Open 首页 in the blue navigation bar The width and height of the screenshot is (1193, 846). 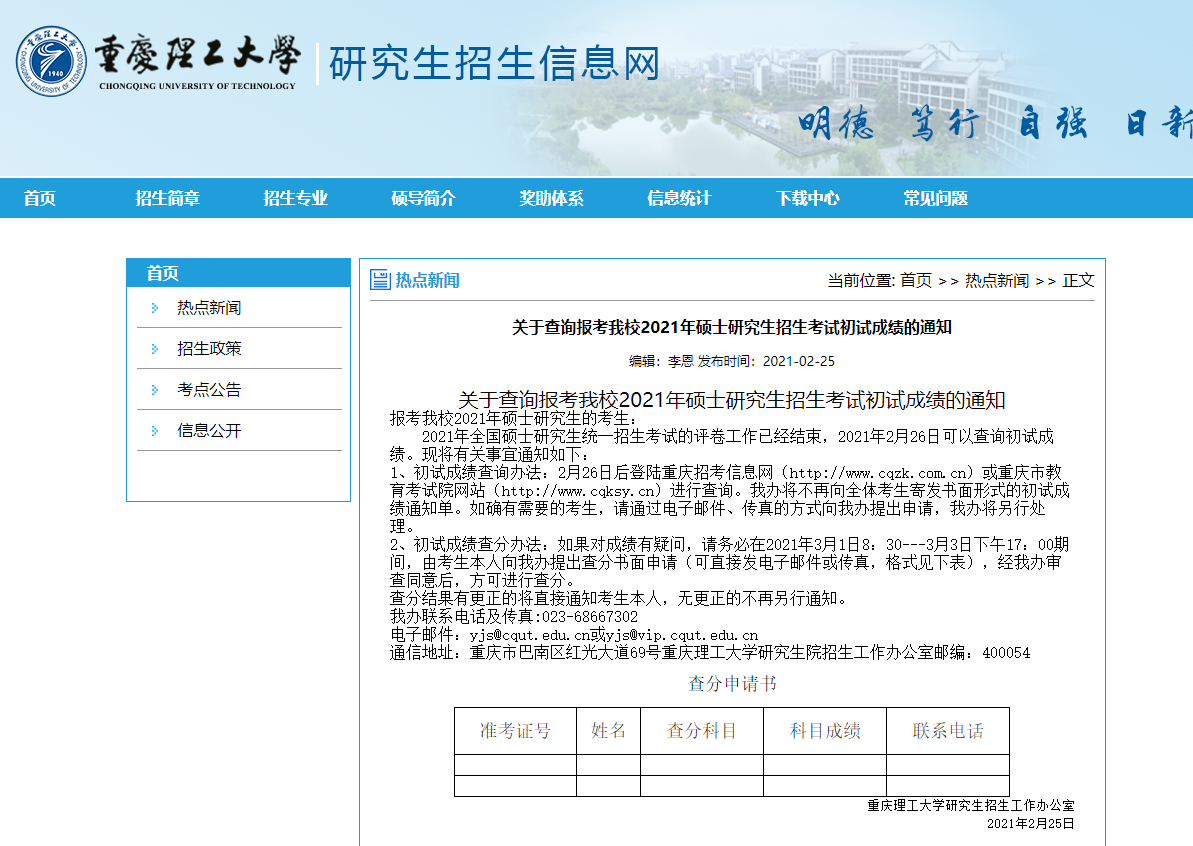[40, 199]
